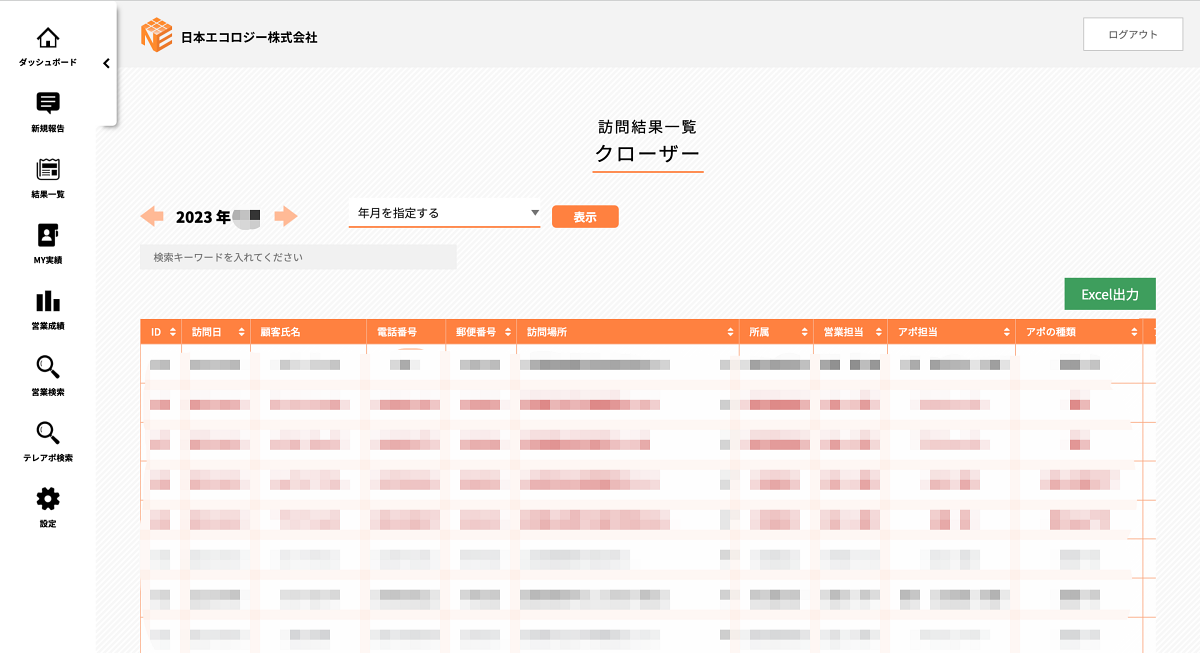Open 設定 gear icon

[x=48, y=499]
